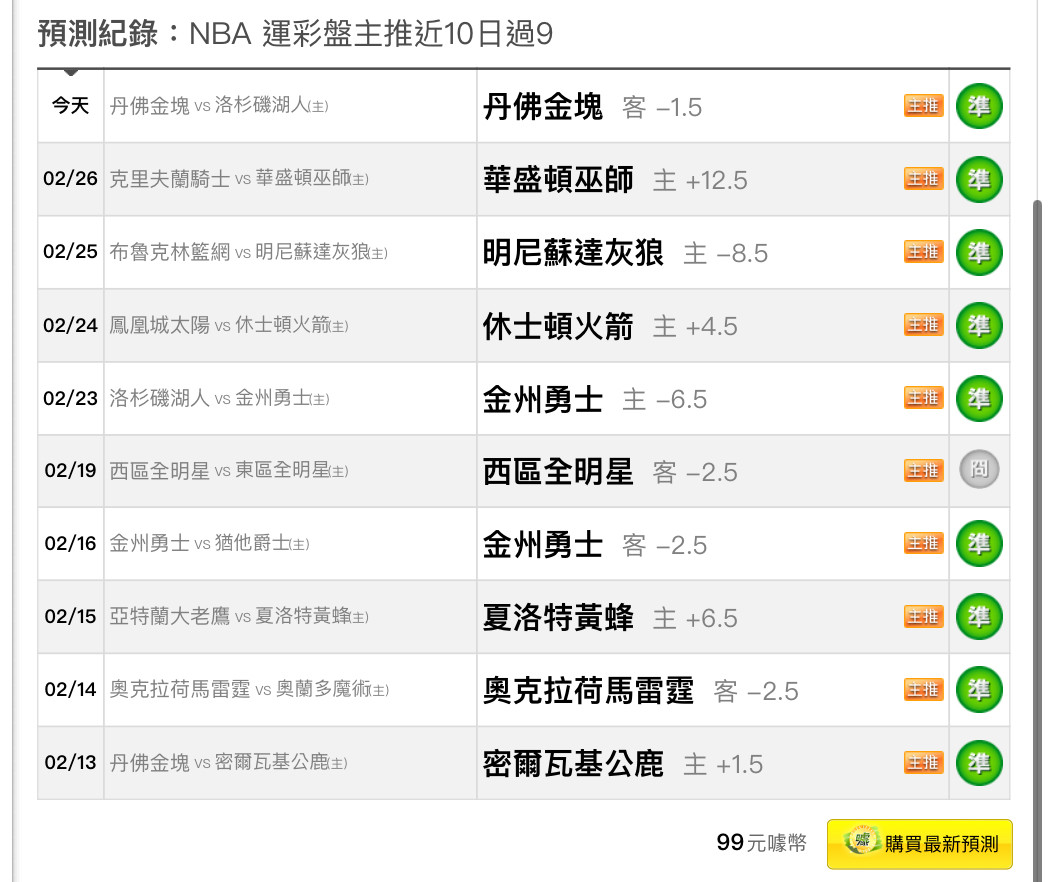Click the 02/14 date cell
The width and height of the screenshot is (1051, 882).
click(x=70, y=690)
